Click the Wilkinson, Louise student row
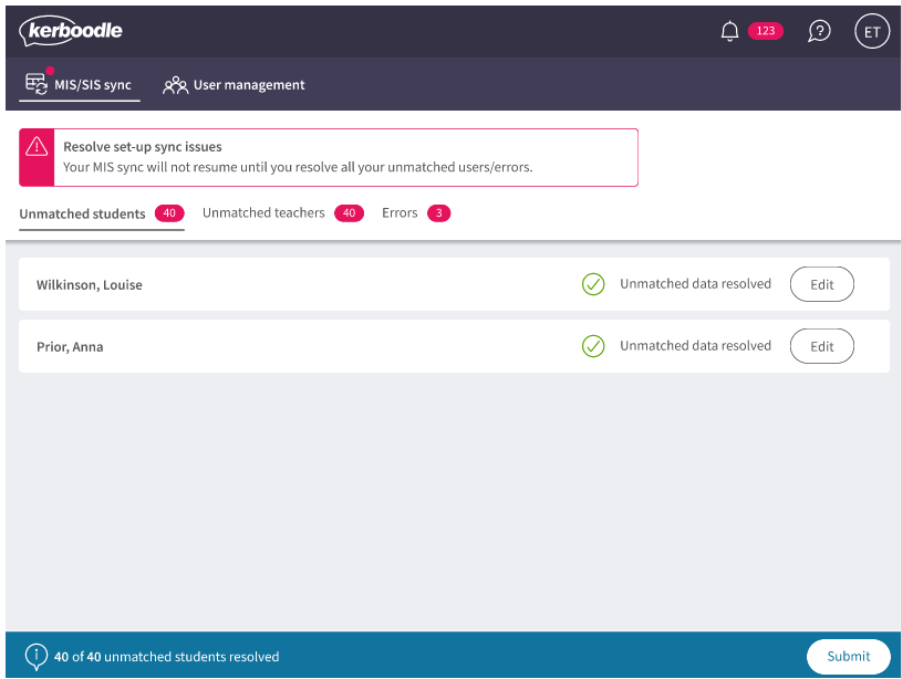 [x=454, y=284]
